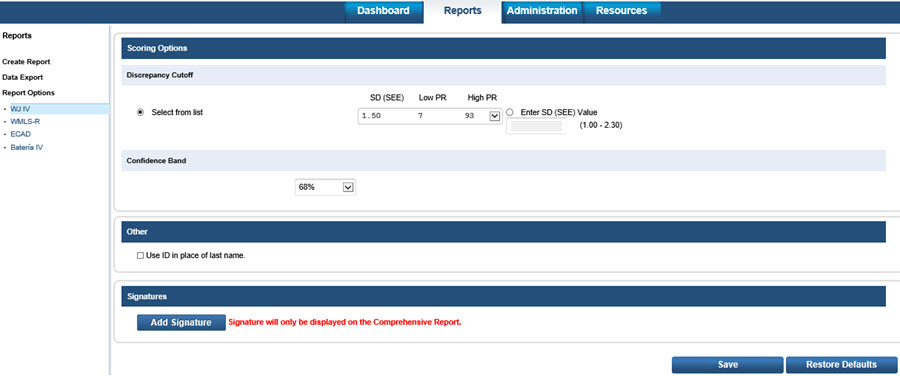The height and width of the screenshot is (376, 900).
Task: Go to the Resources tab
Action: point(621,11)
